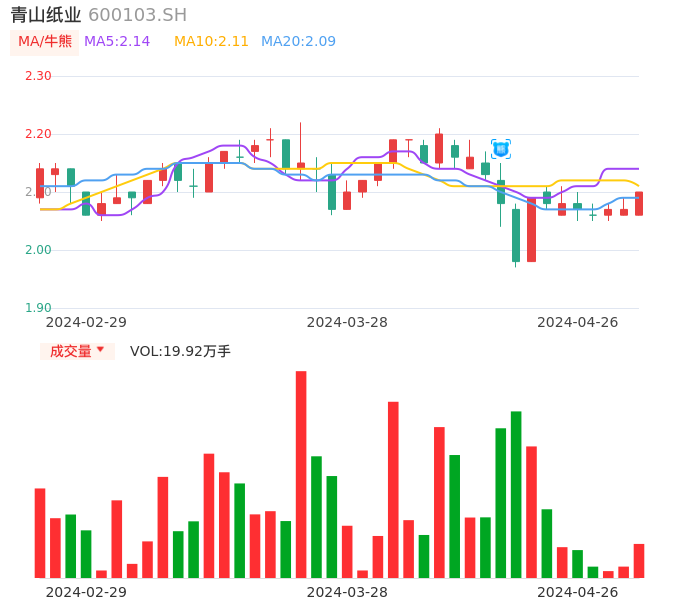Click the large red candlestick near 2.00 low
The width and height of the screenshot is (686, 606).
(x=532, y=230)
